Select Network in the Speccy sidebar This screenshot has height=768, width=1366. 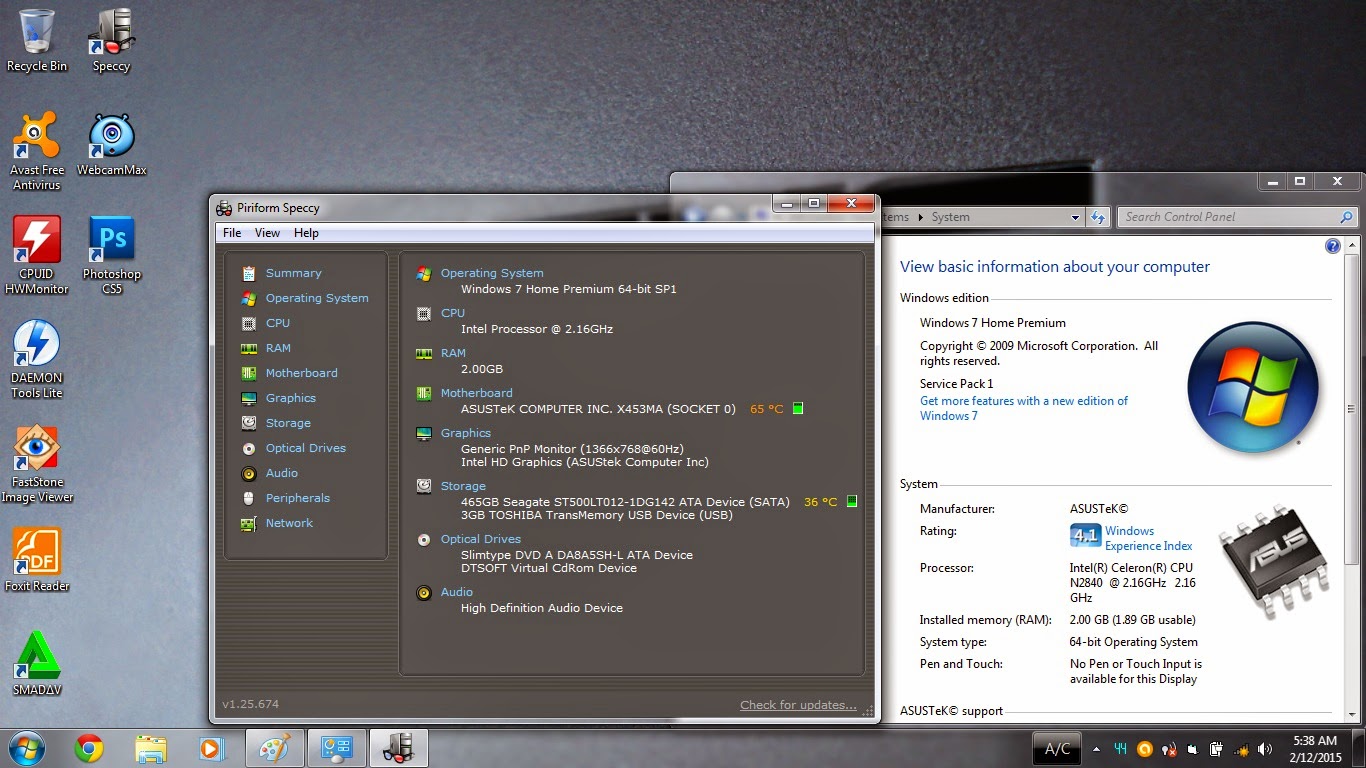coord(289,523)
